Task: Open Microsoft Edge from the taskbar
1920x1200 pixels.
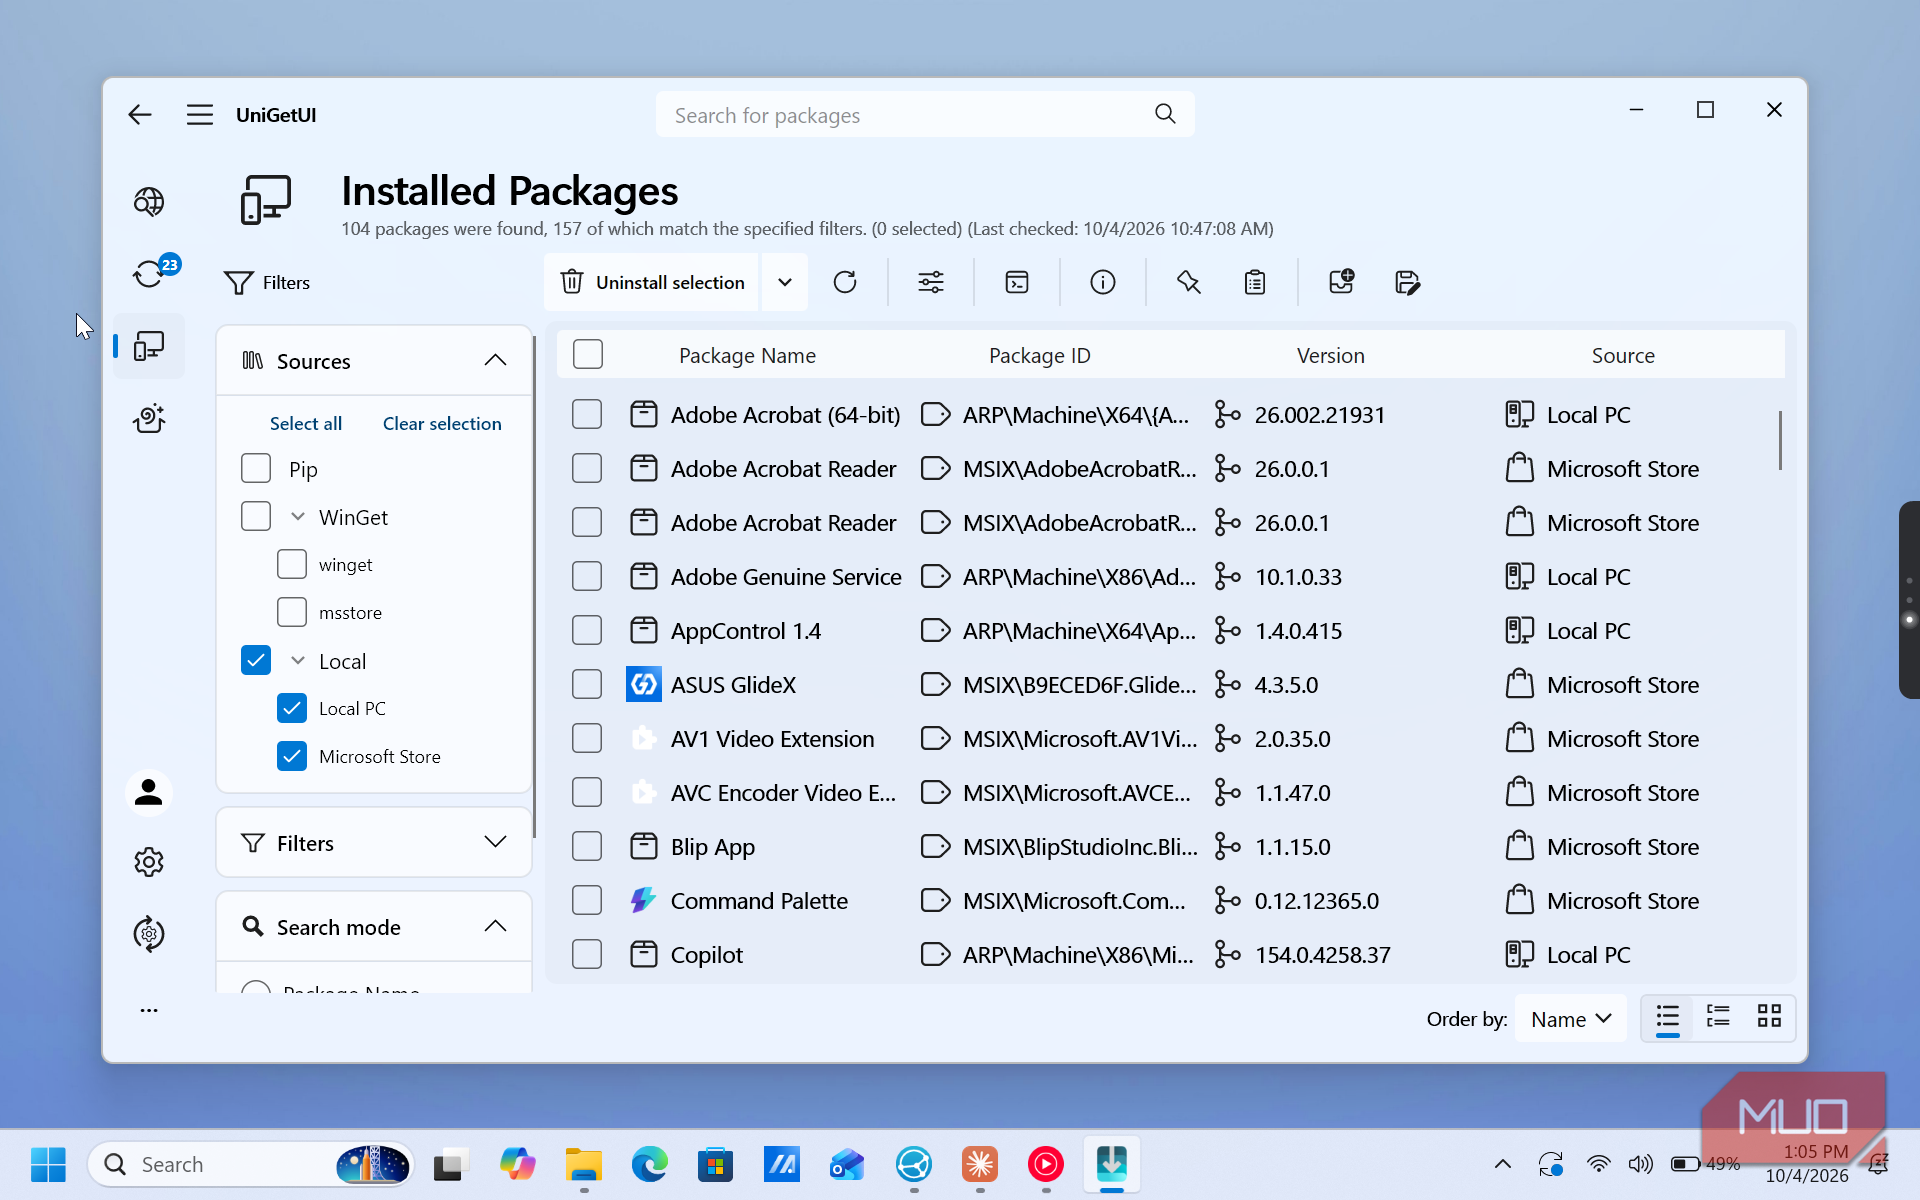Action: coord(650,1164)
